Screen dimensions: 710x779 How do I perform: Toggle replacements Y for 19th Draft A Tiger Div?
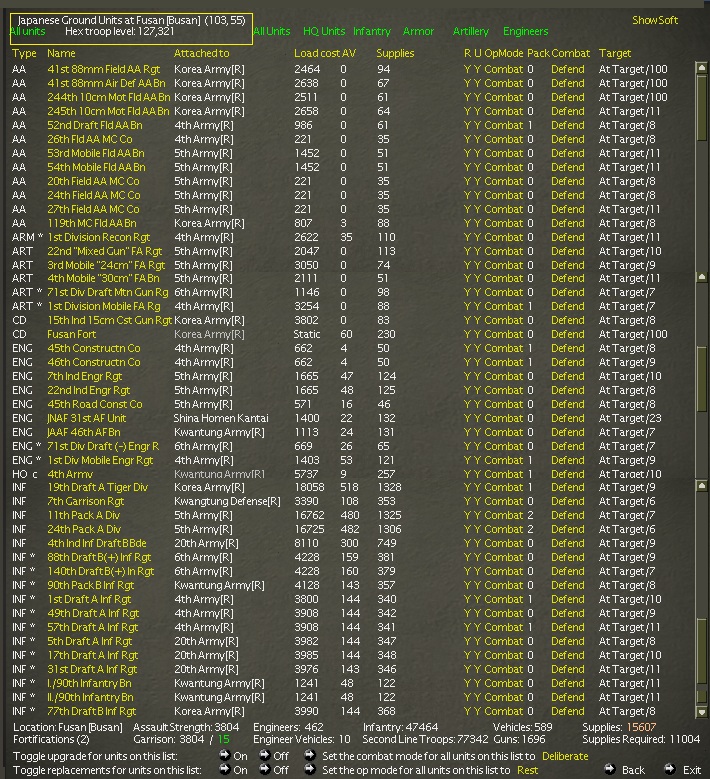tap(467, 487)
